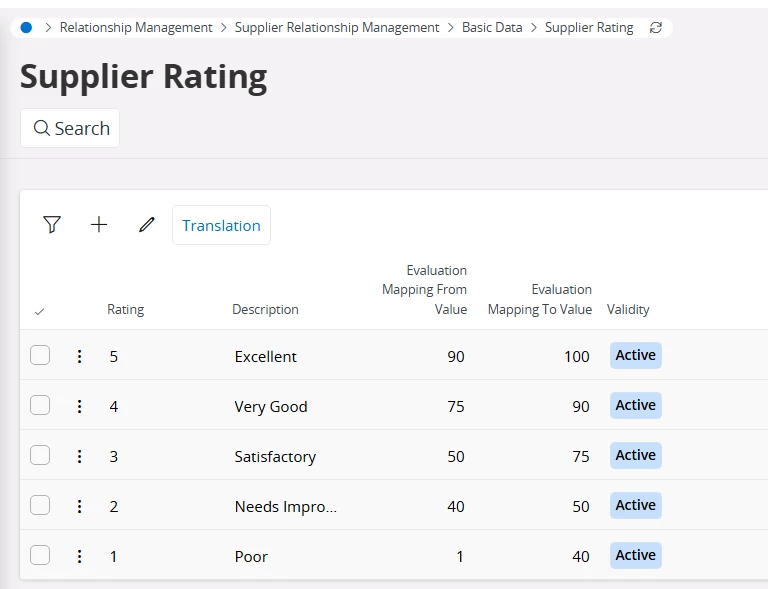Toggle select-all checkmark in table header
768x589 pixels.
click(39, 311)
